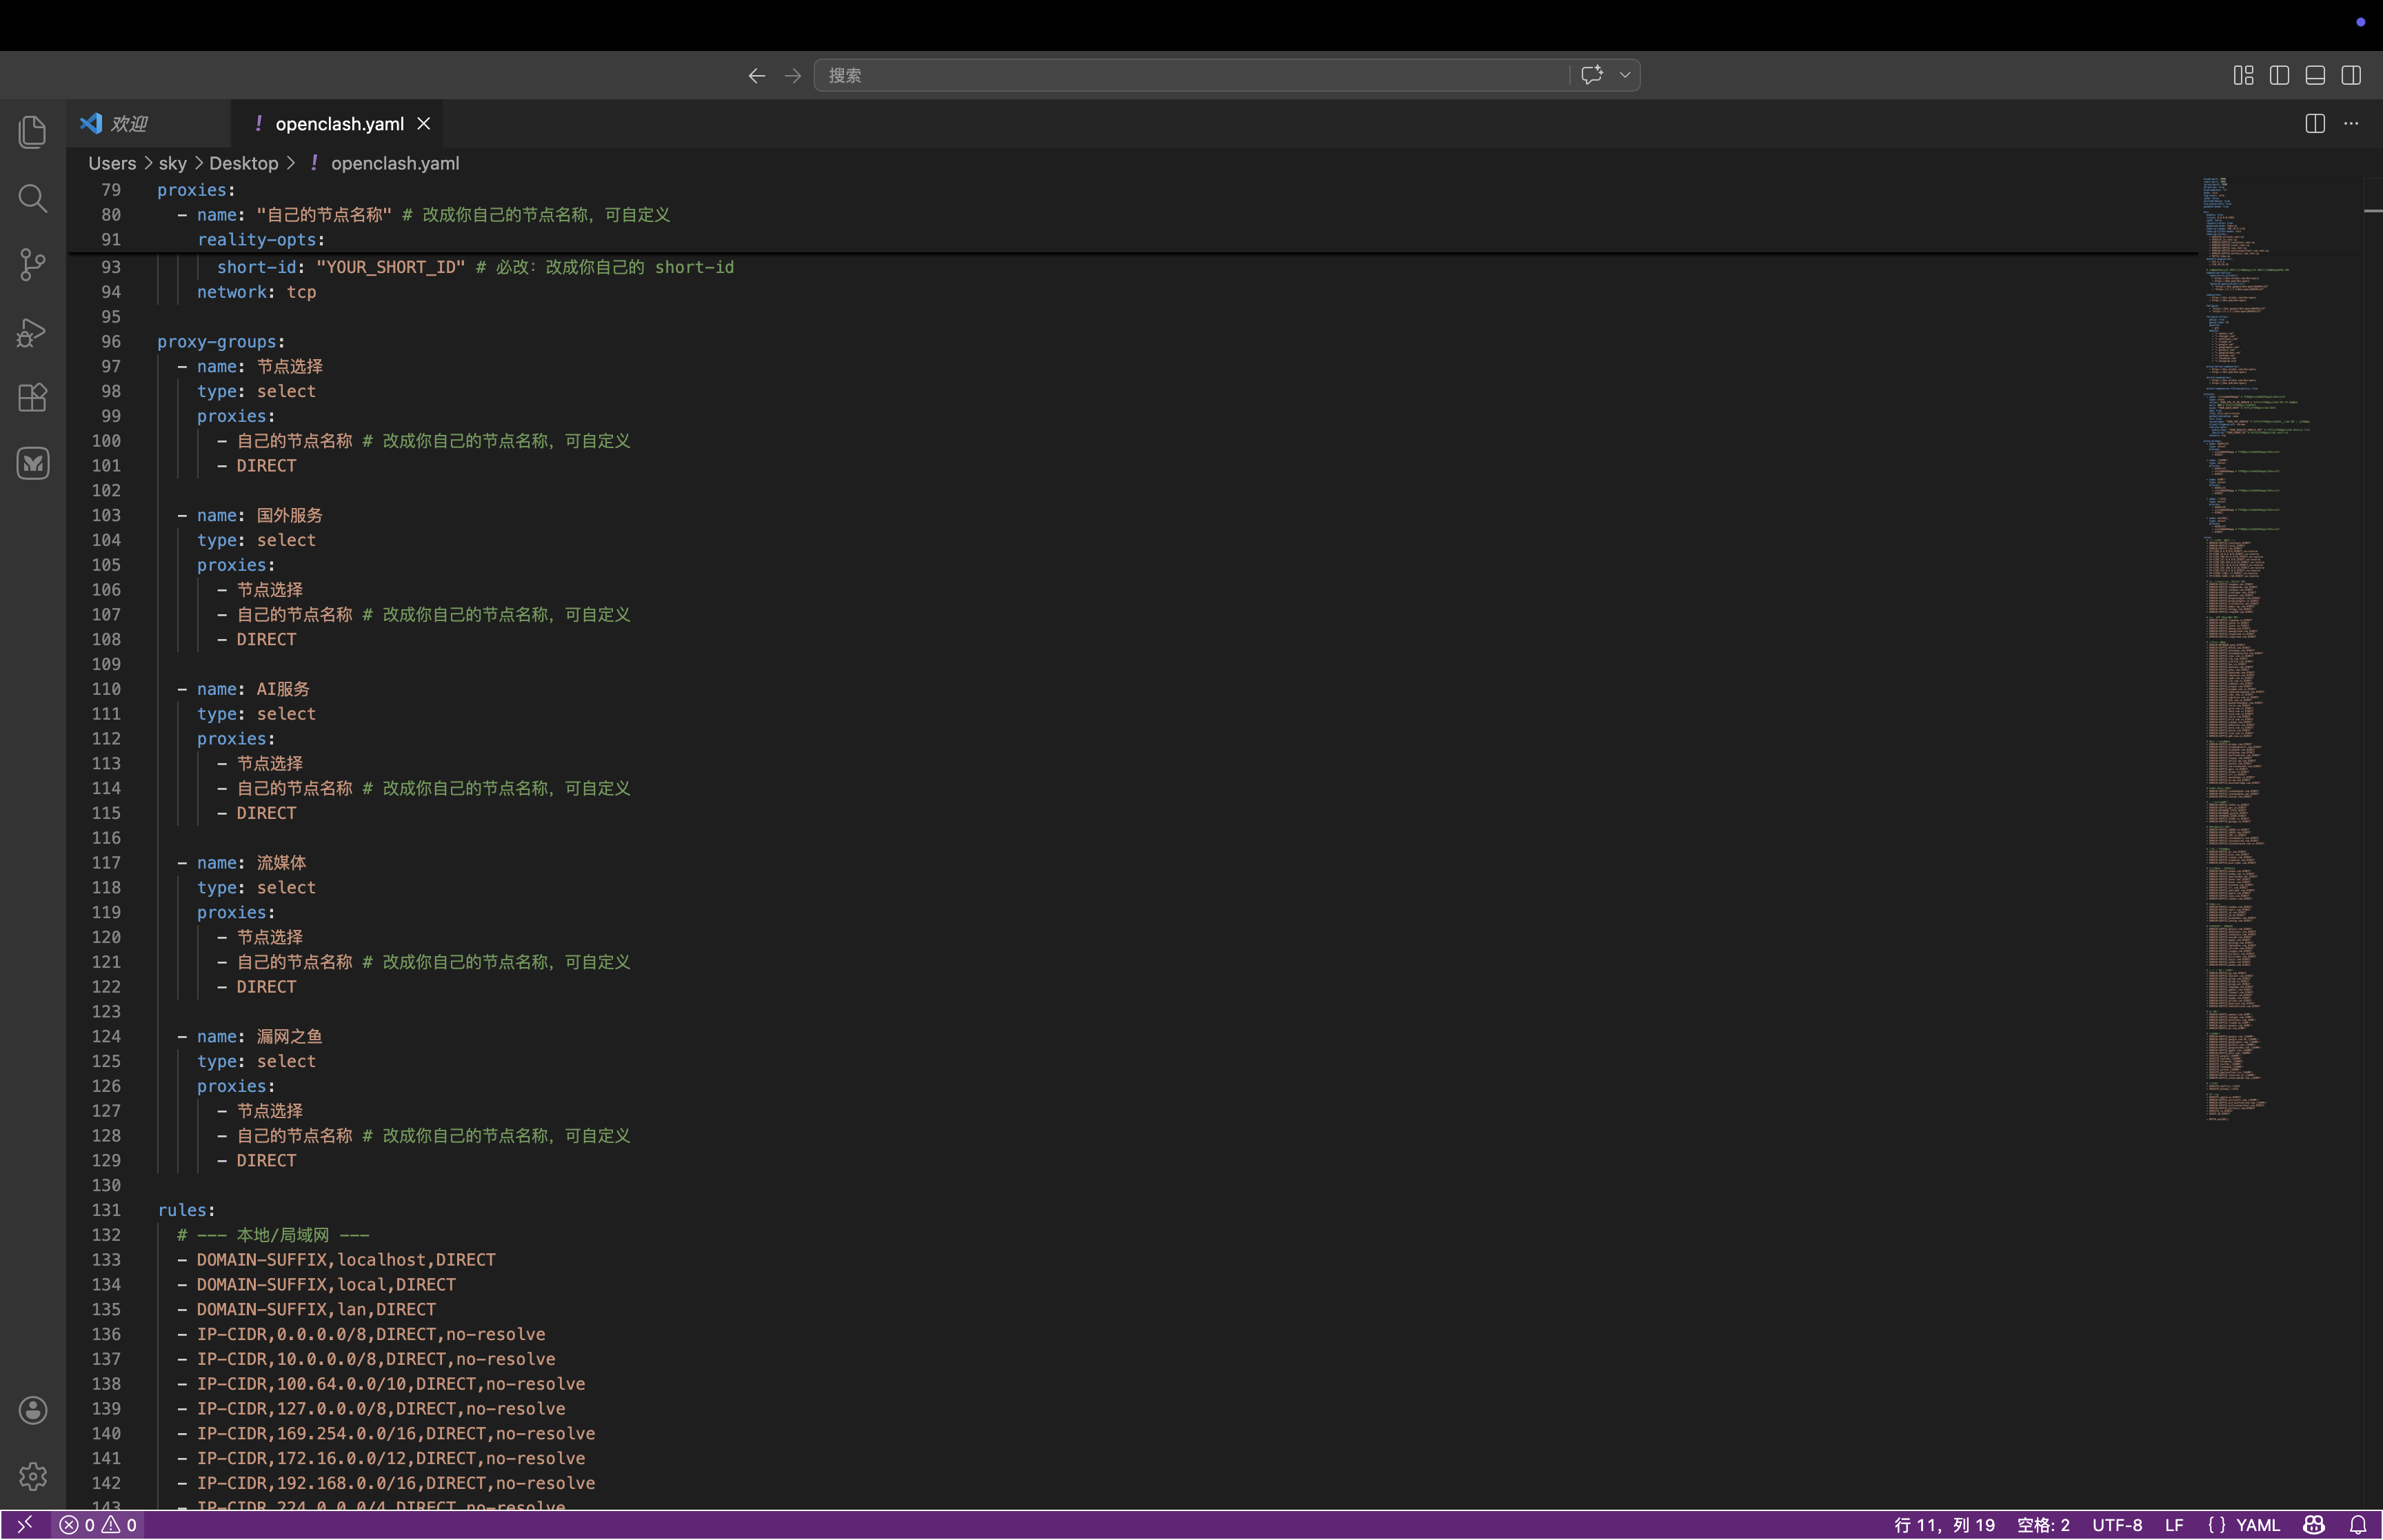Toggle bottom panel visibility
Screen dimensions: 2383x1540
coord(2315,75)
